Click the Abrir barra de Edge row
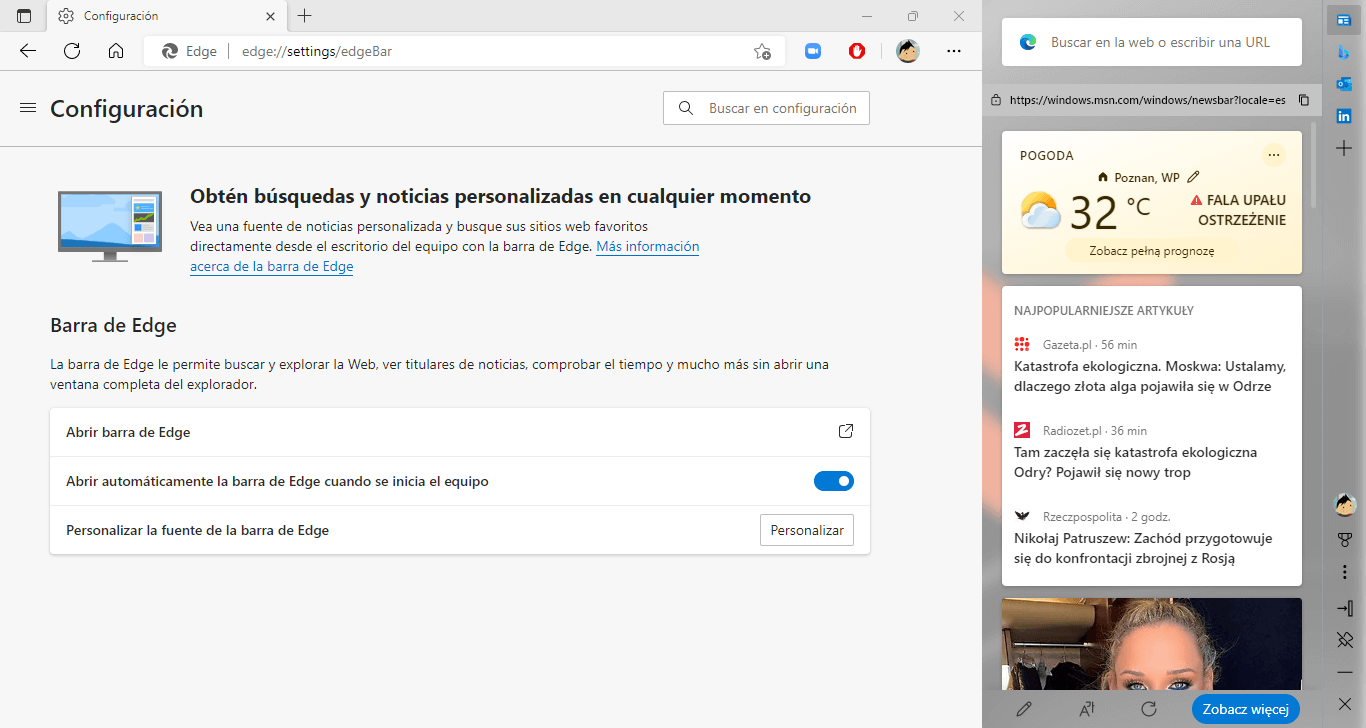This screenshot has width=1366, height=728. (460, 432)
